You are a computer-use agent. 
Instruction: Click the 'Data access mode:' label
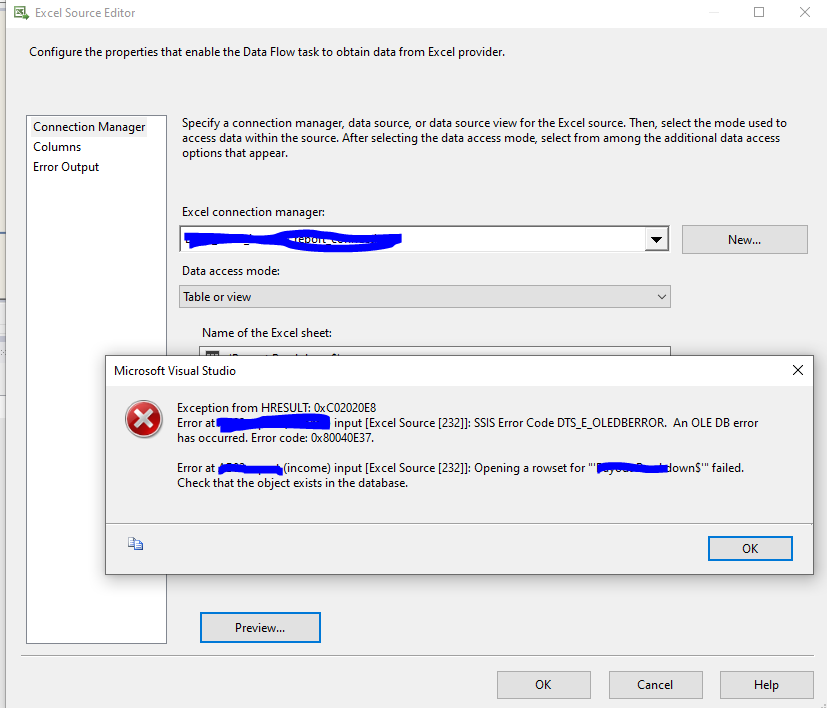point(231,271)
